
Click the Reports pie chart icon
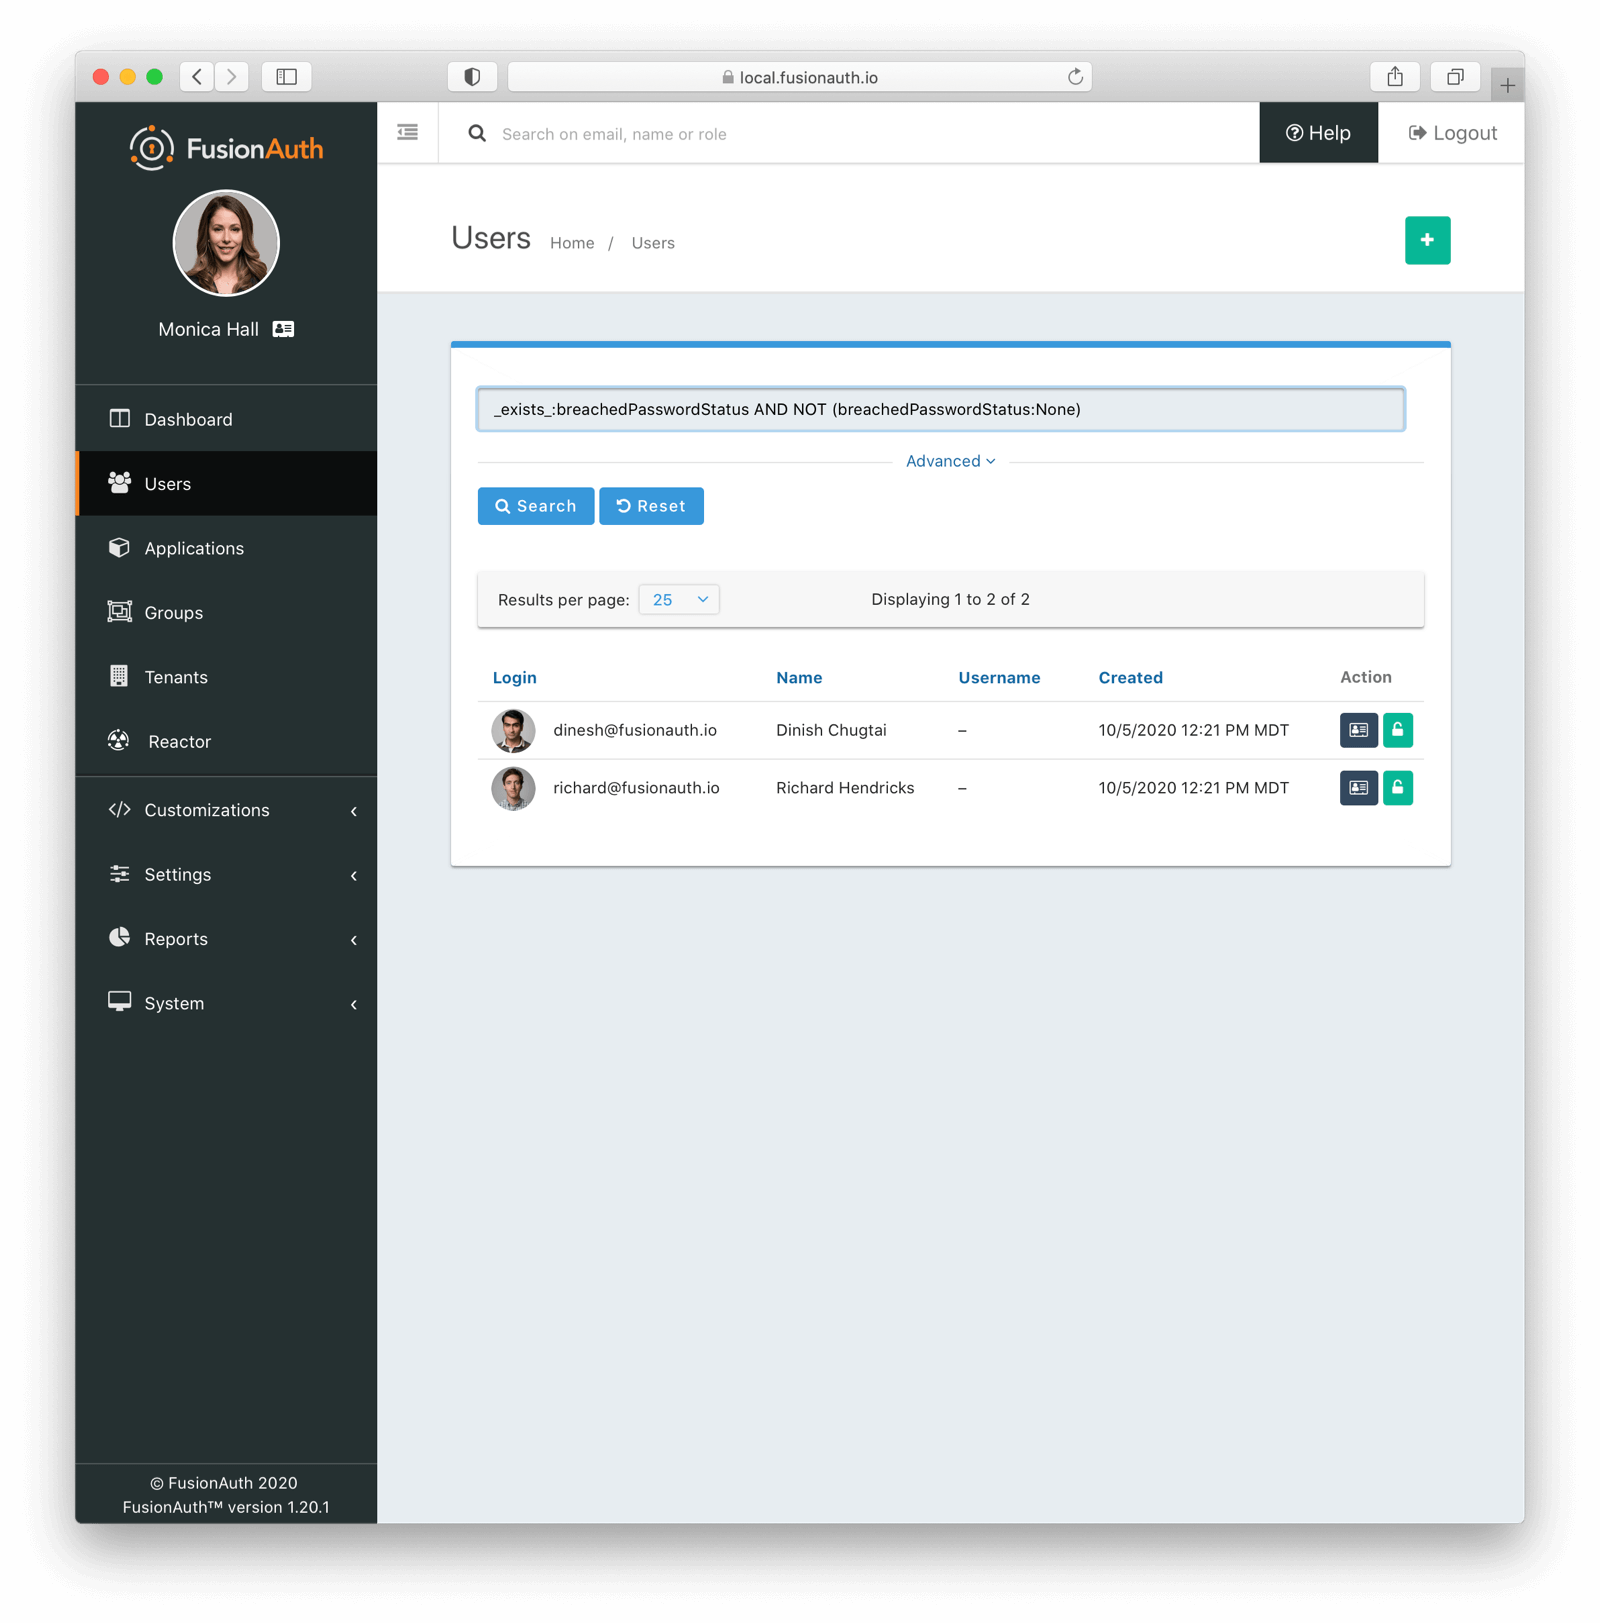pos(119,937)
